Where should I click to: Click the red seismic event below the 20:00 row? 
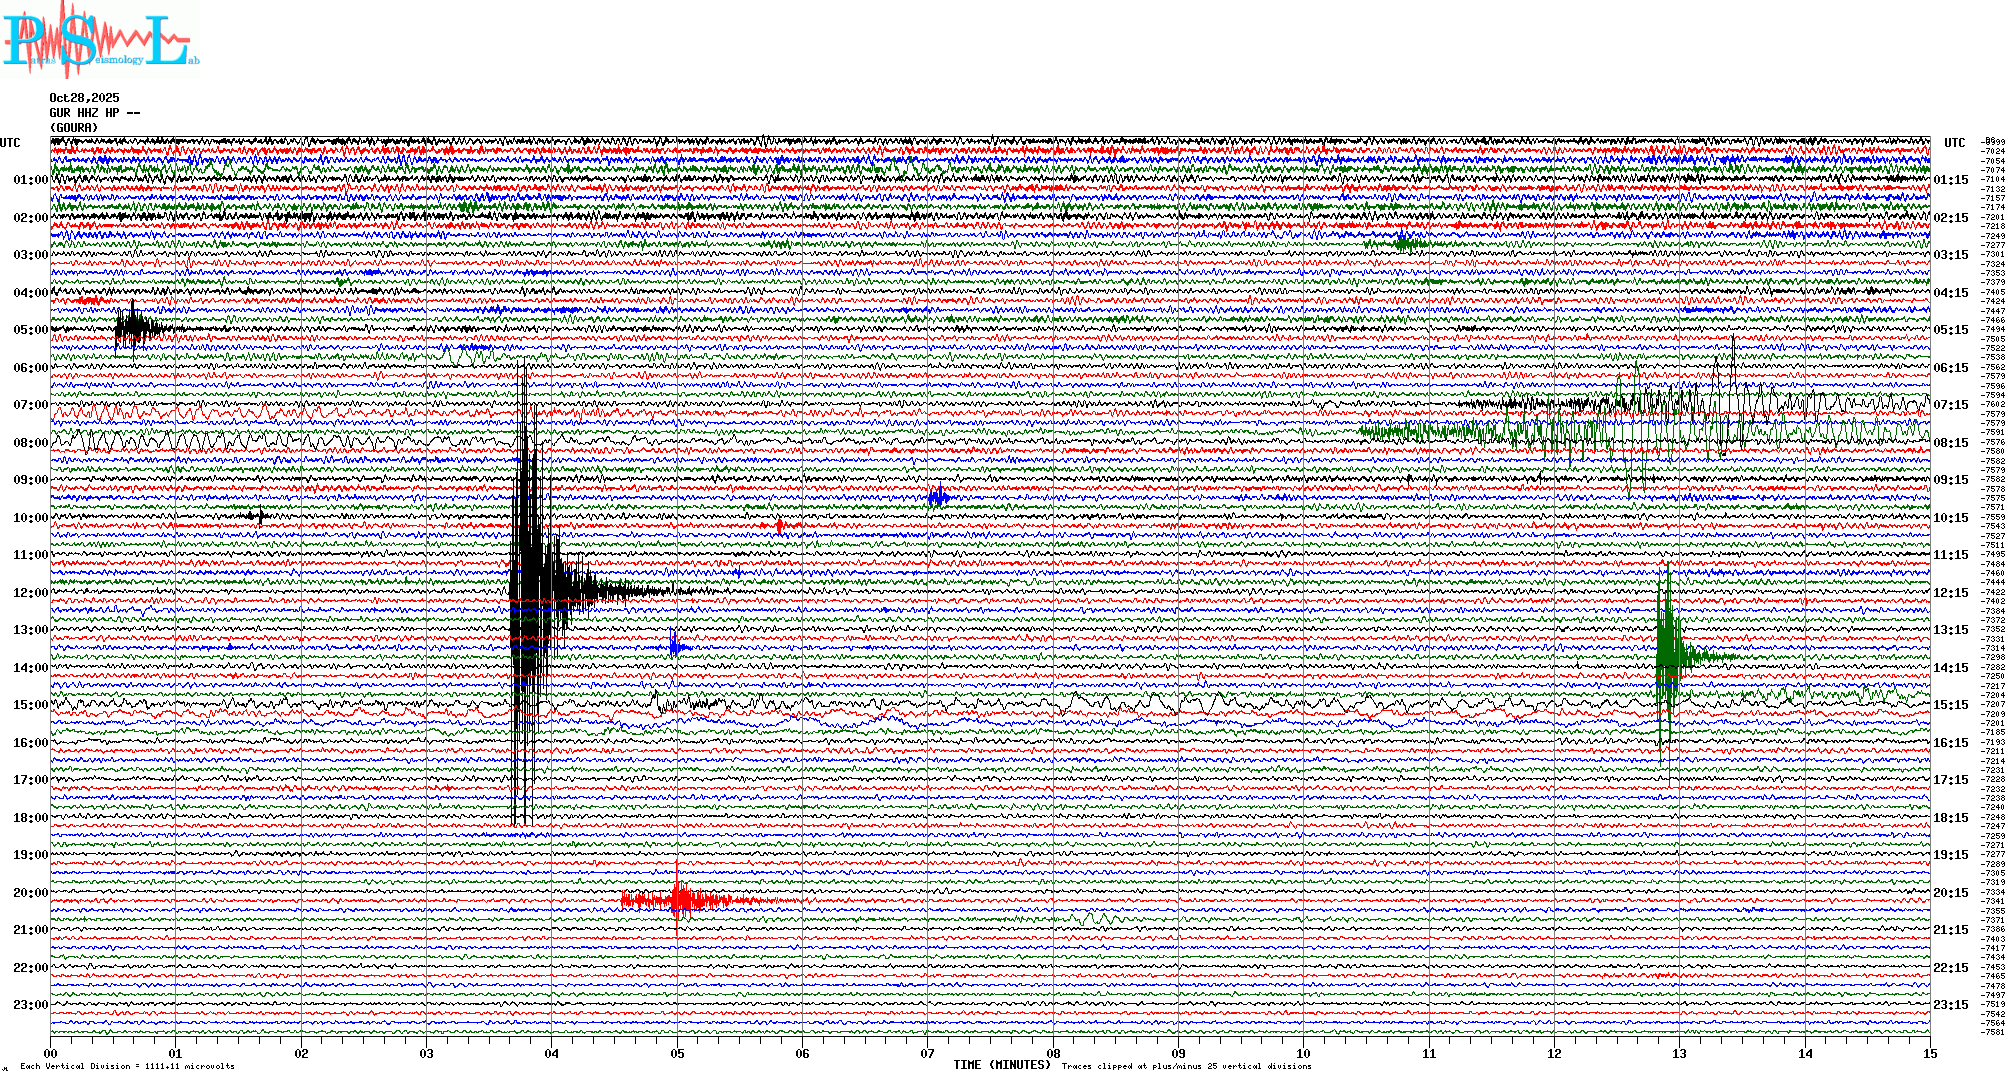pyautogui.click(x=680, y=900)
